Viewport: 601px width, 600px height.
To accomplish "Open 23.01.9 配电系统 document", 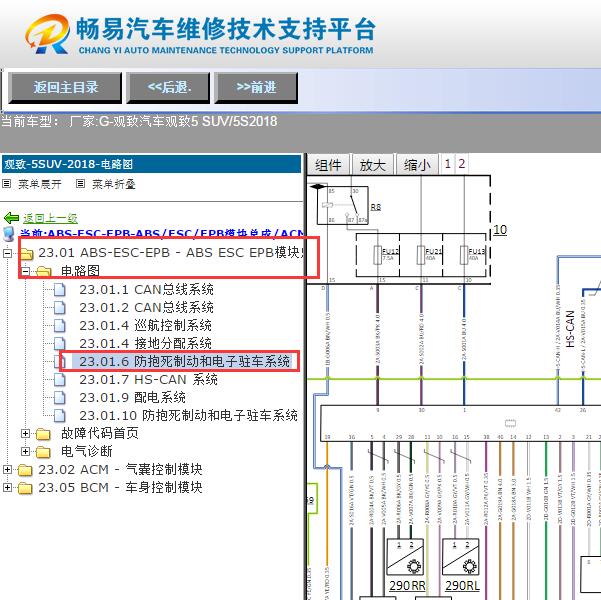I will pyautogui.click(x=133, y=398).
